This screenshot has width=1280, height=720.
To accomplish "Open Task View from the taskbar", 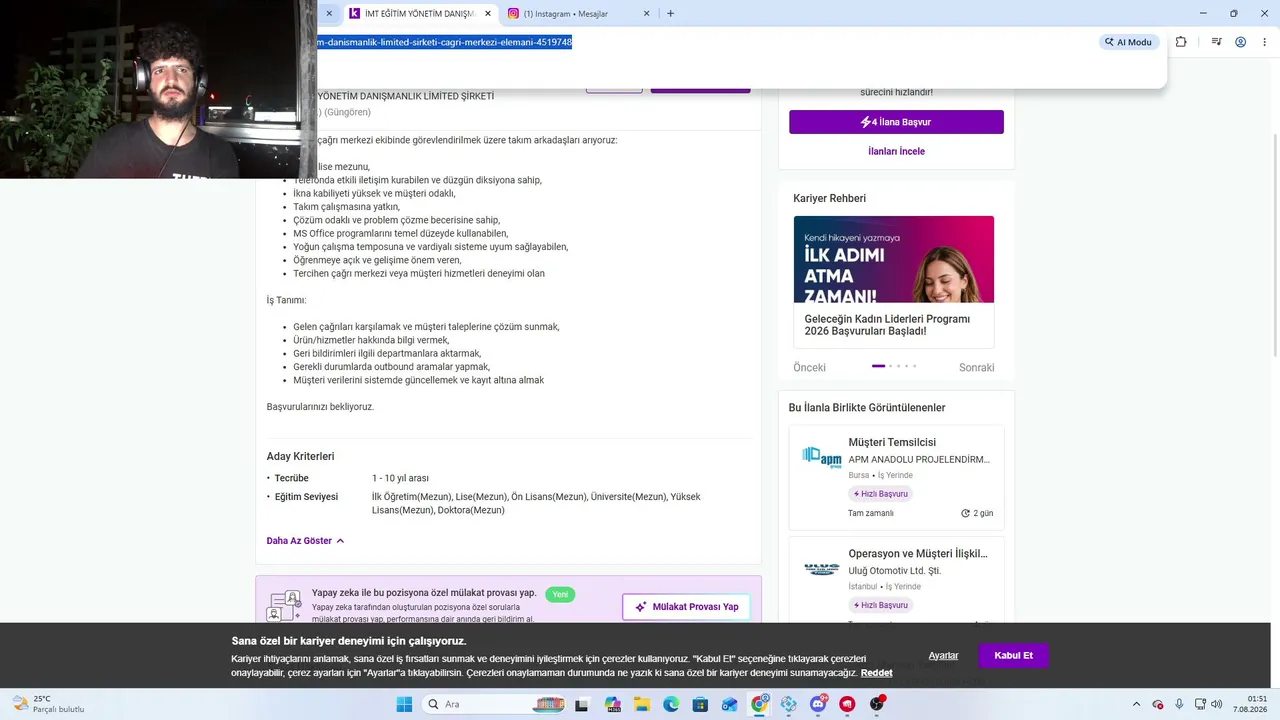I will pyautogui.click(x=582, y=704).
